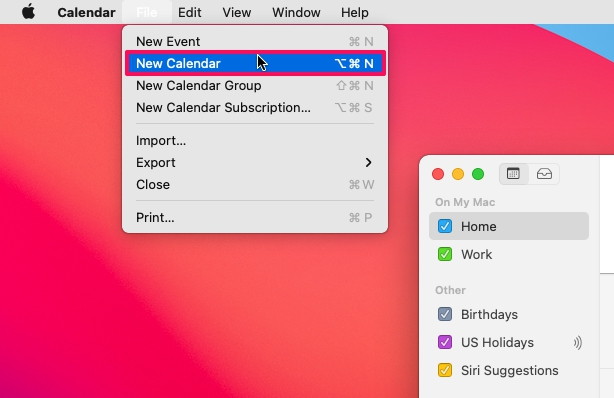Select the Siri Suggestions calendar name
Viewport: 614px width, 398px height.
pyautogui.click(x=509, y=371)
